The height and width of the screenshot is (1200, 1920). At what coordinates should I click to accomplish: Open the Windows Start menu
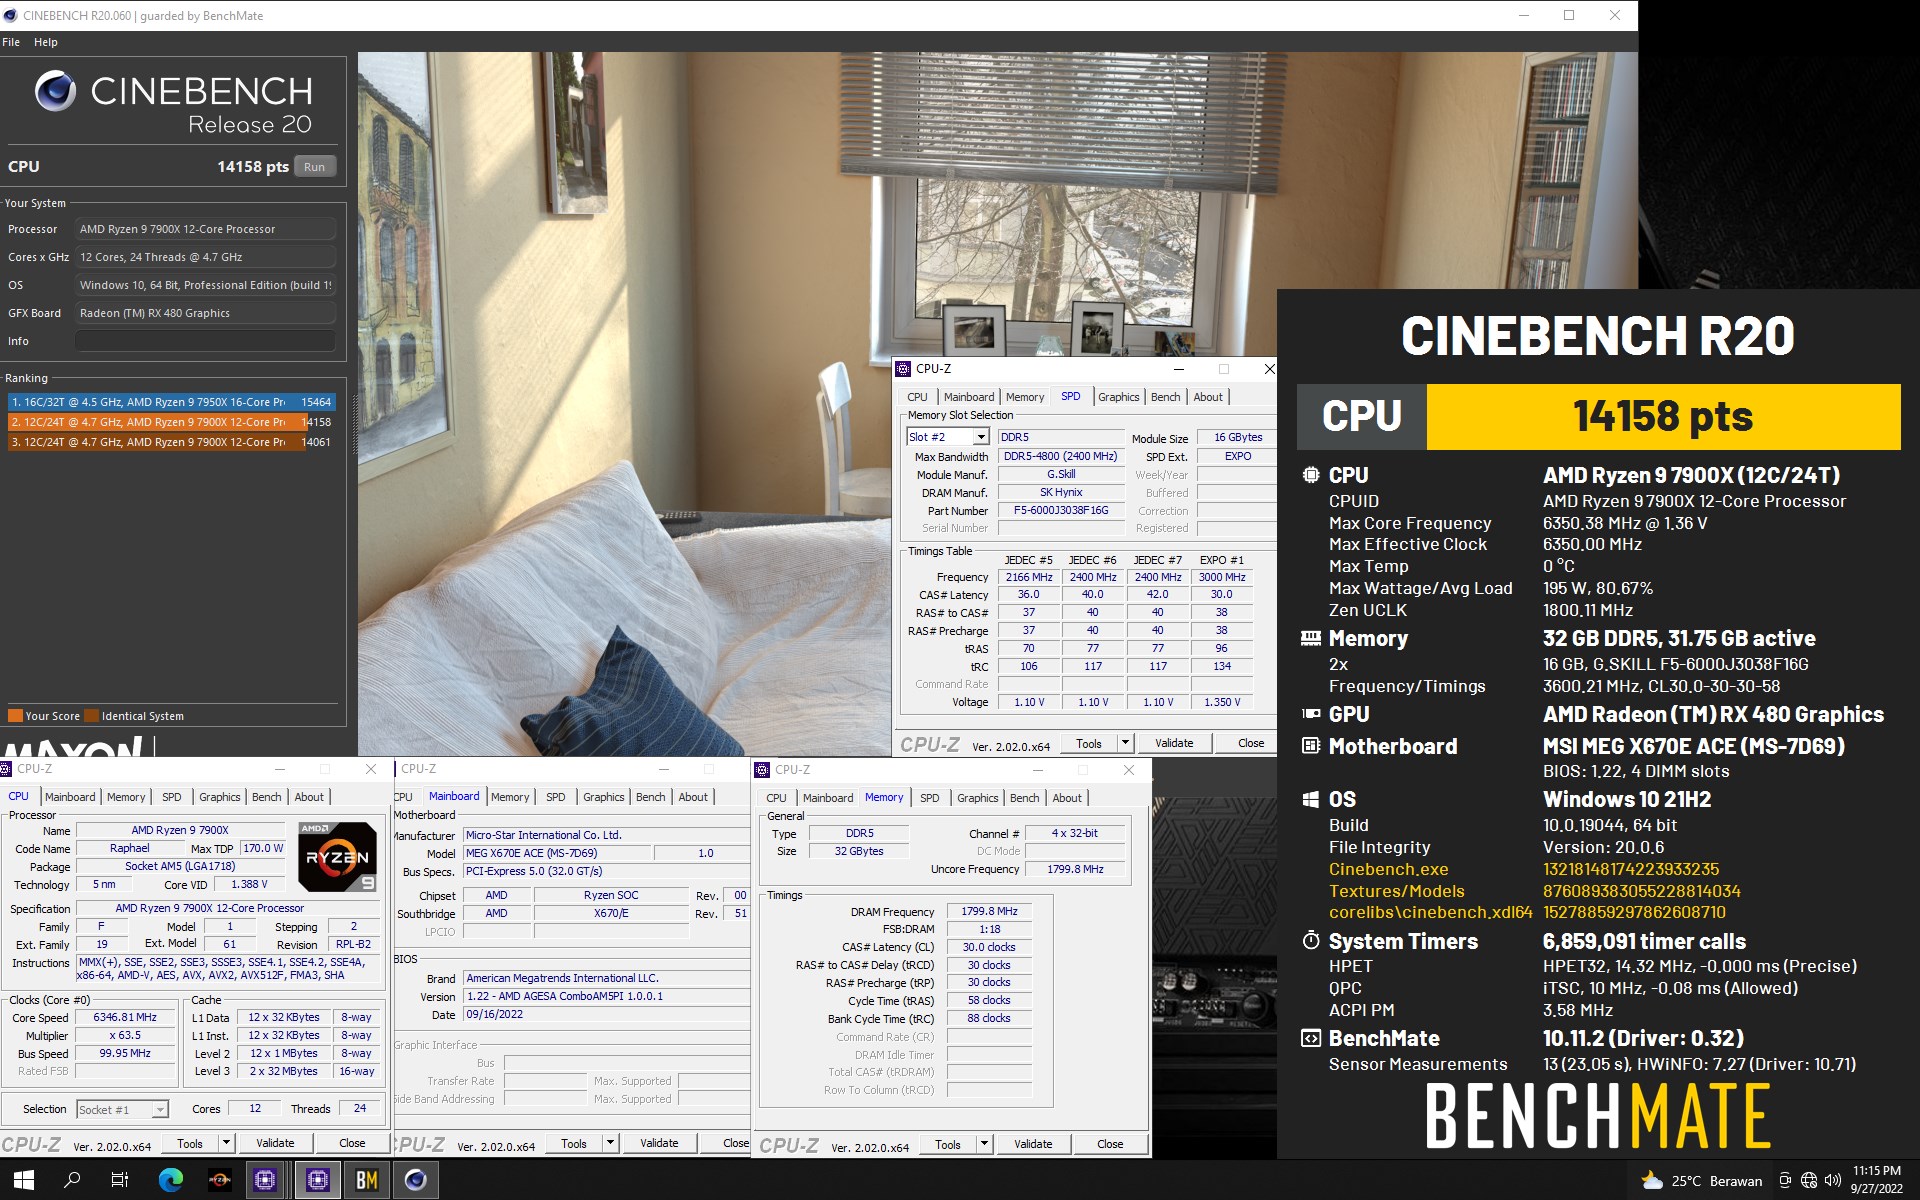(x=24, y=1180)
